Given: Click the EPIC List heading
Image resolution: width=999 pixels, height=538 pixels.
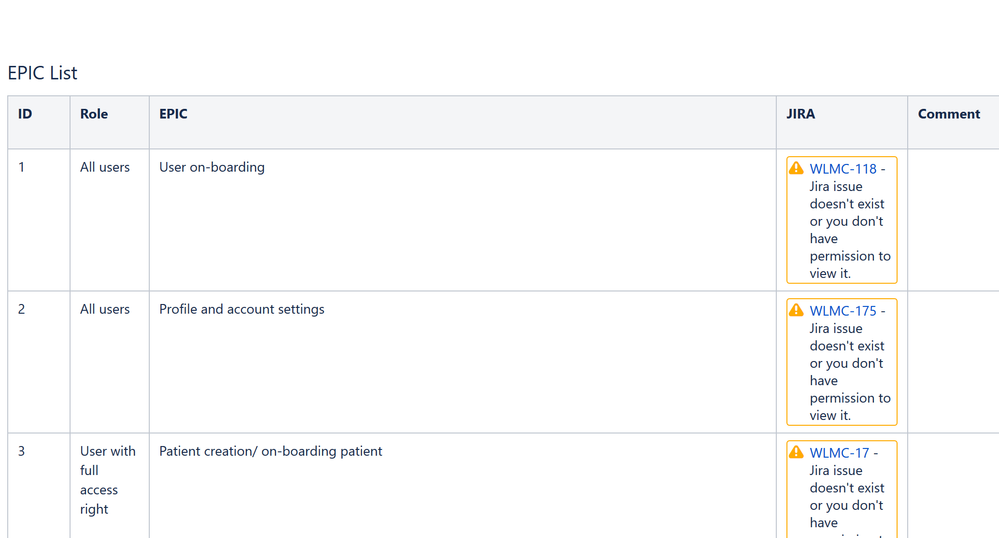Looking at the screenshot, I should tap(43, 73).
